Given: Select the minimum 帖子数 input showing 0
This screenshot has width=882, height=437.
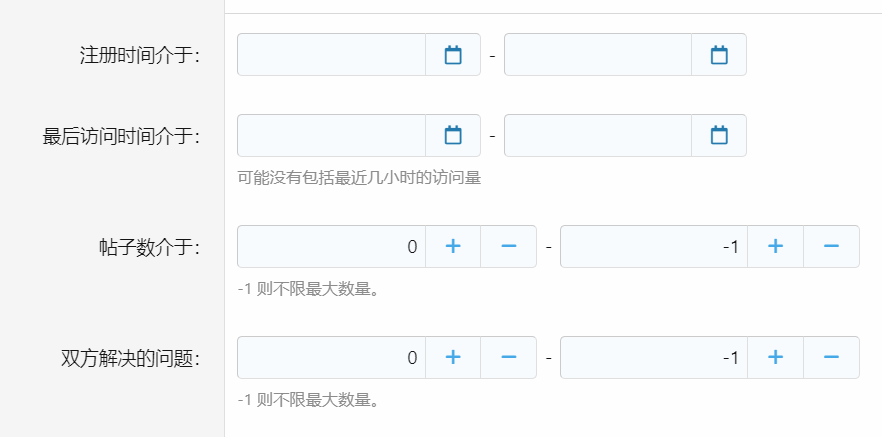Looking at the screenshot, I should point(332,246).
